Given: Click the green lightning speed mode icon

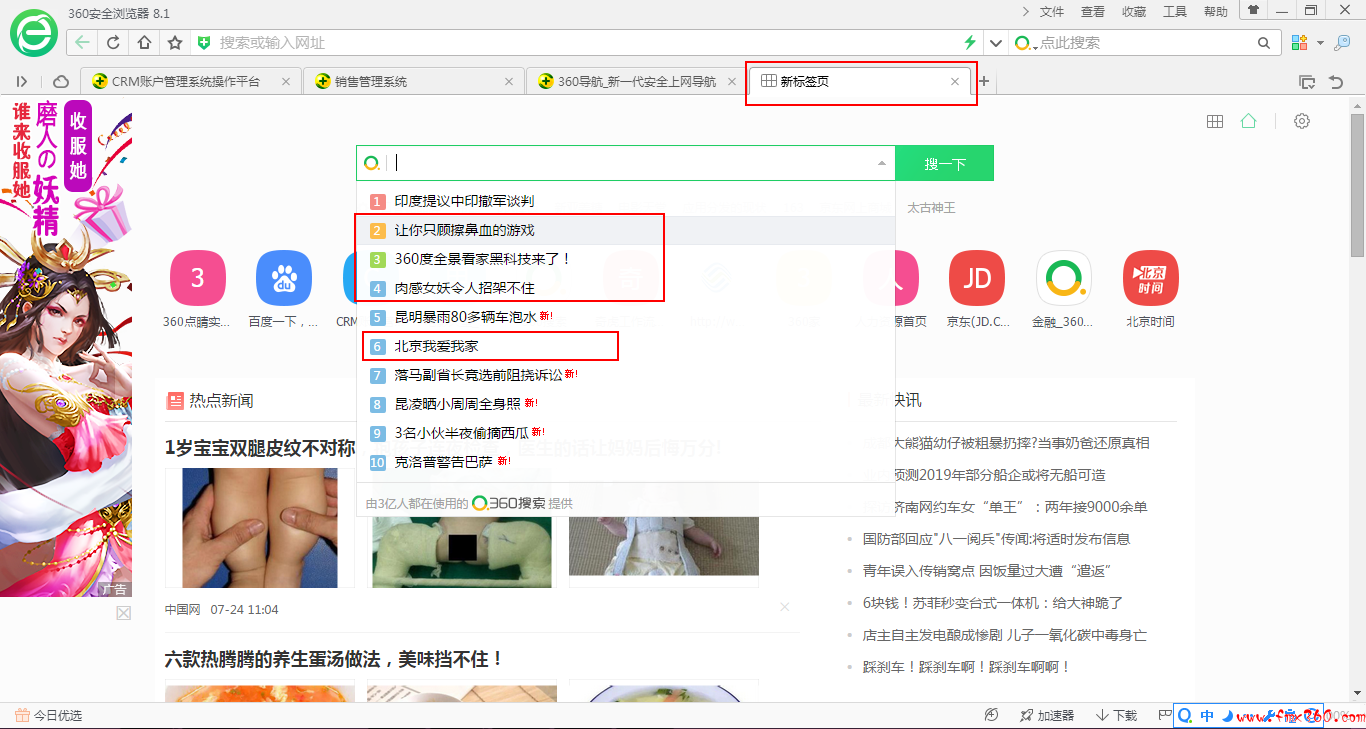Looking at the screenshot, I should tap(969, 43).
